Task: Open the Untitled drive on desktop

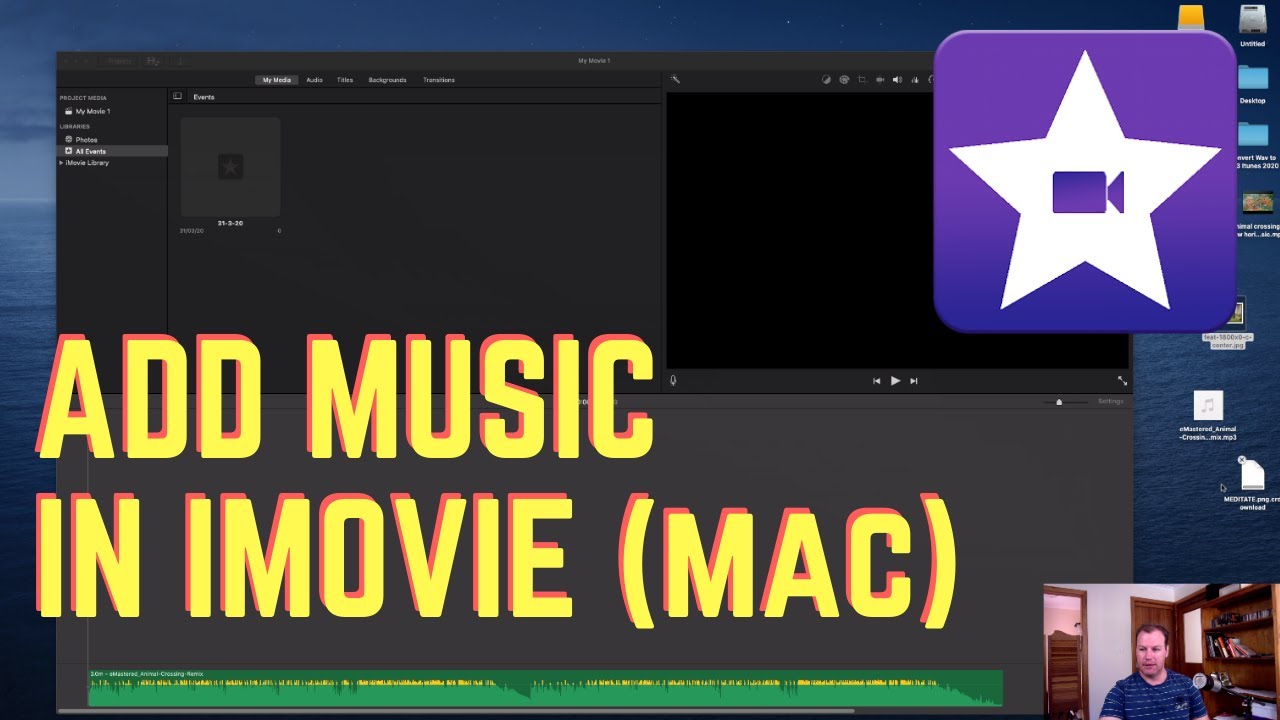Action: click(1253, 26)
